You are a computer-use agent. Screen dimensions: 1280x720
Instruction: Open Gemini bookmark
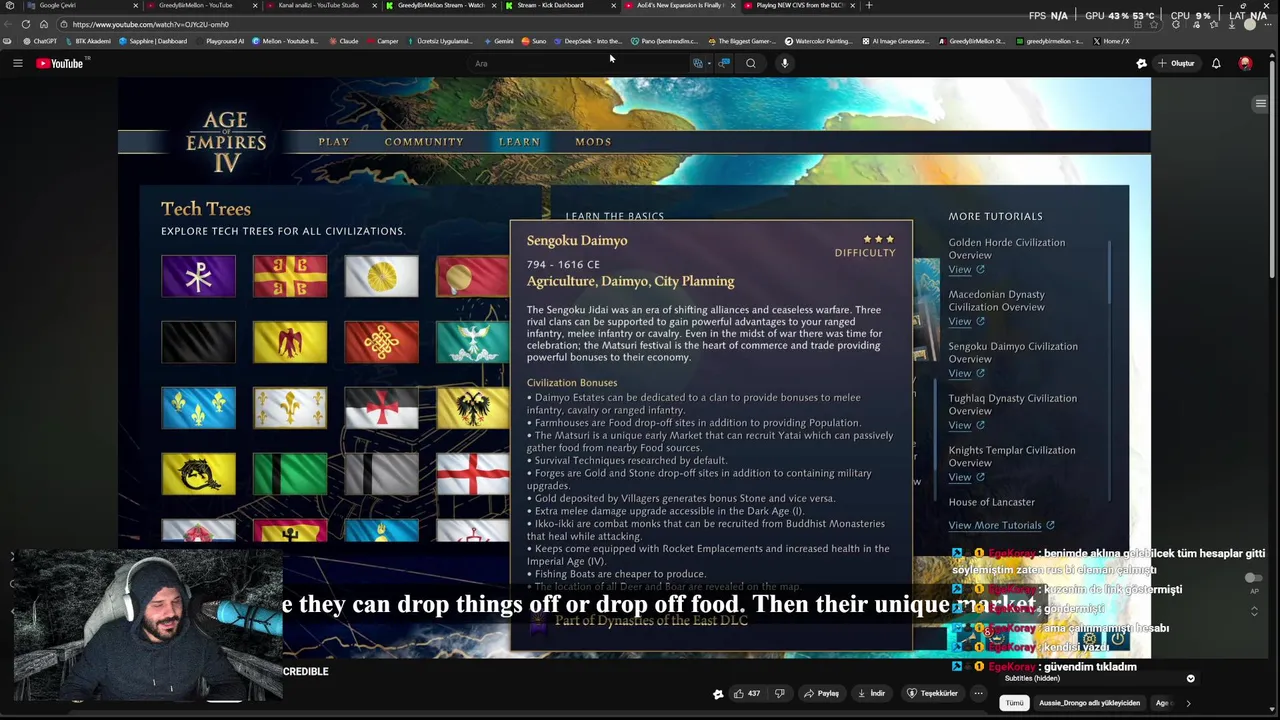pos(498,41)
